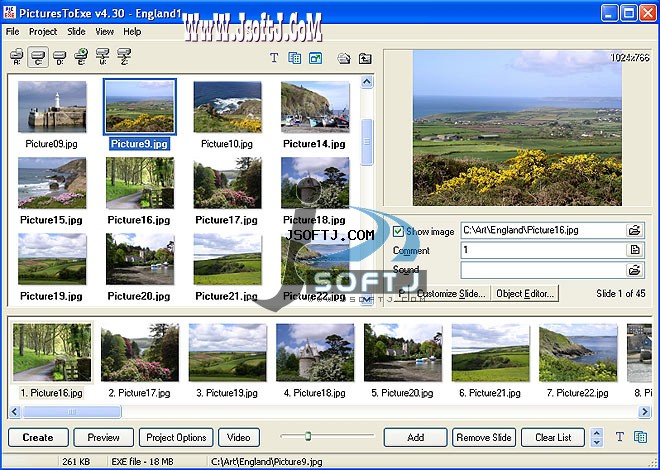
Task: Click the table icon at the bottom right
Action: click(x=640, y=437)
